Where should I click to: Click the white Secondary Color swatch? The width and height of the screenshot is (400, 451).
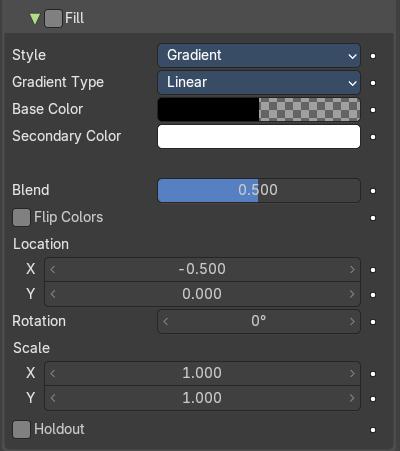[x=259, y=136]
